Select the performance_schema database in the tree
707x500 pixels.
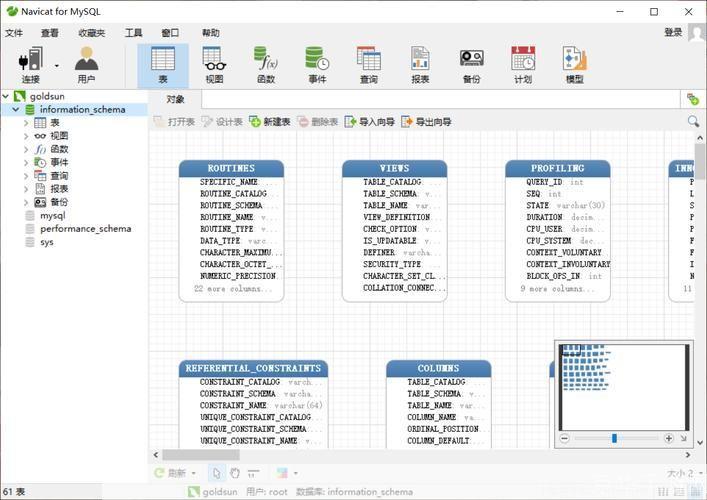coord(86,229)
